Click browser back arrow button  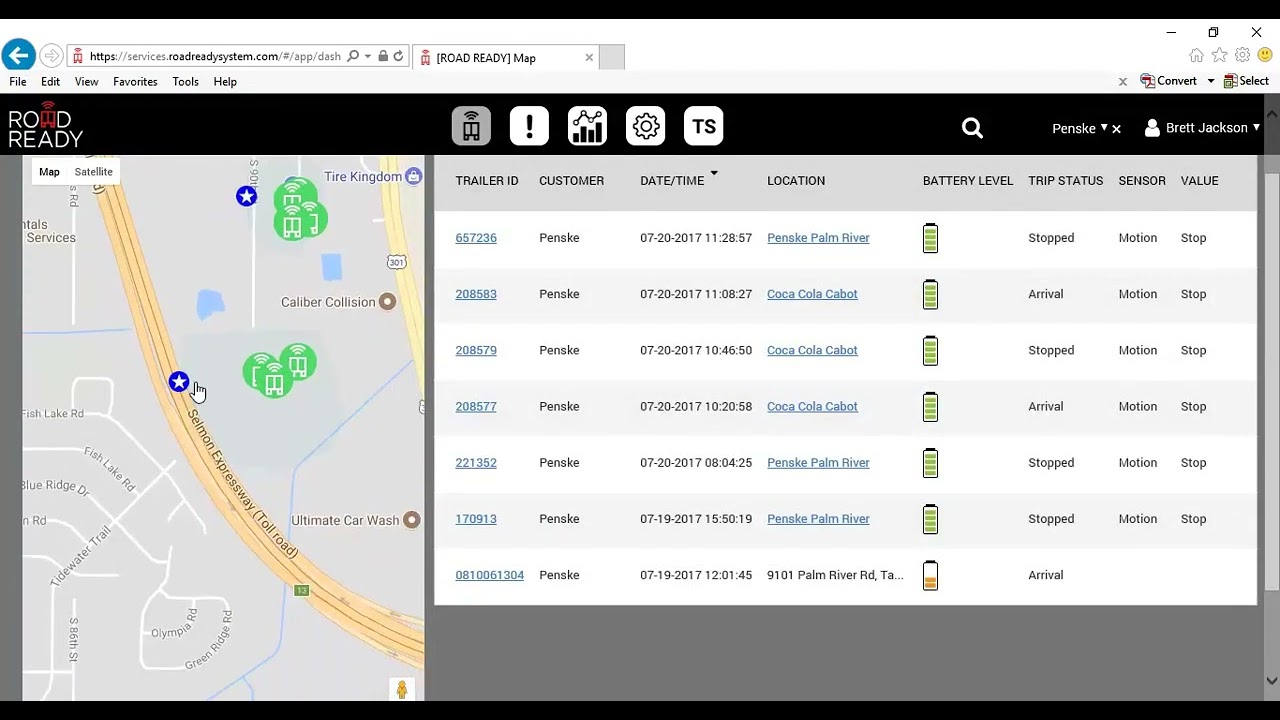[18, 56]
